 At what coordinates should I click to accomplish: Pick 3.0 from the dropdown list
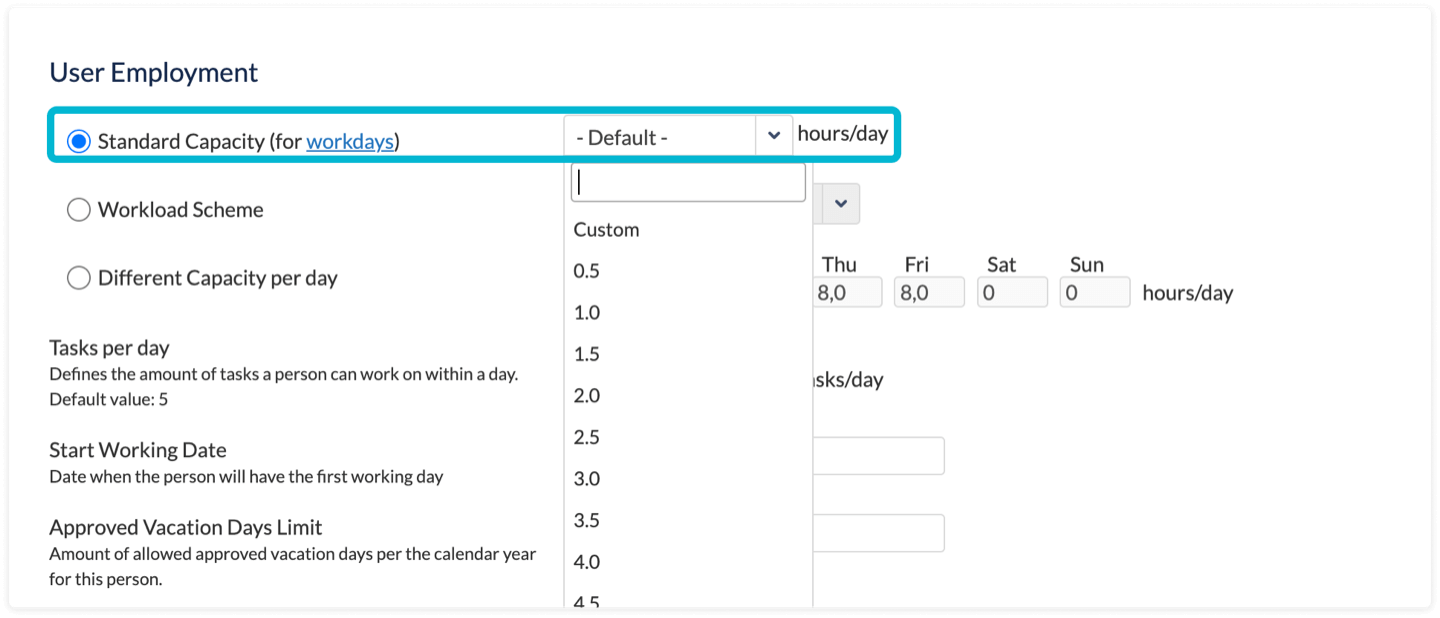click(587, 479)
